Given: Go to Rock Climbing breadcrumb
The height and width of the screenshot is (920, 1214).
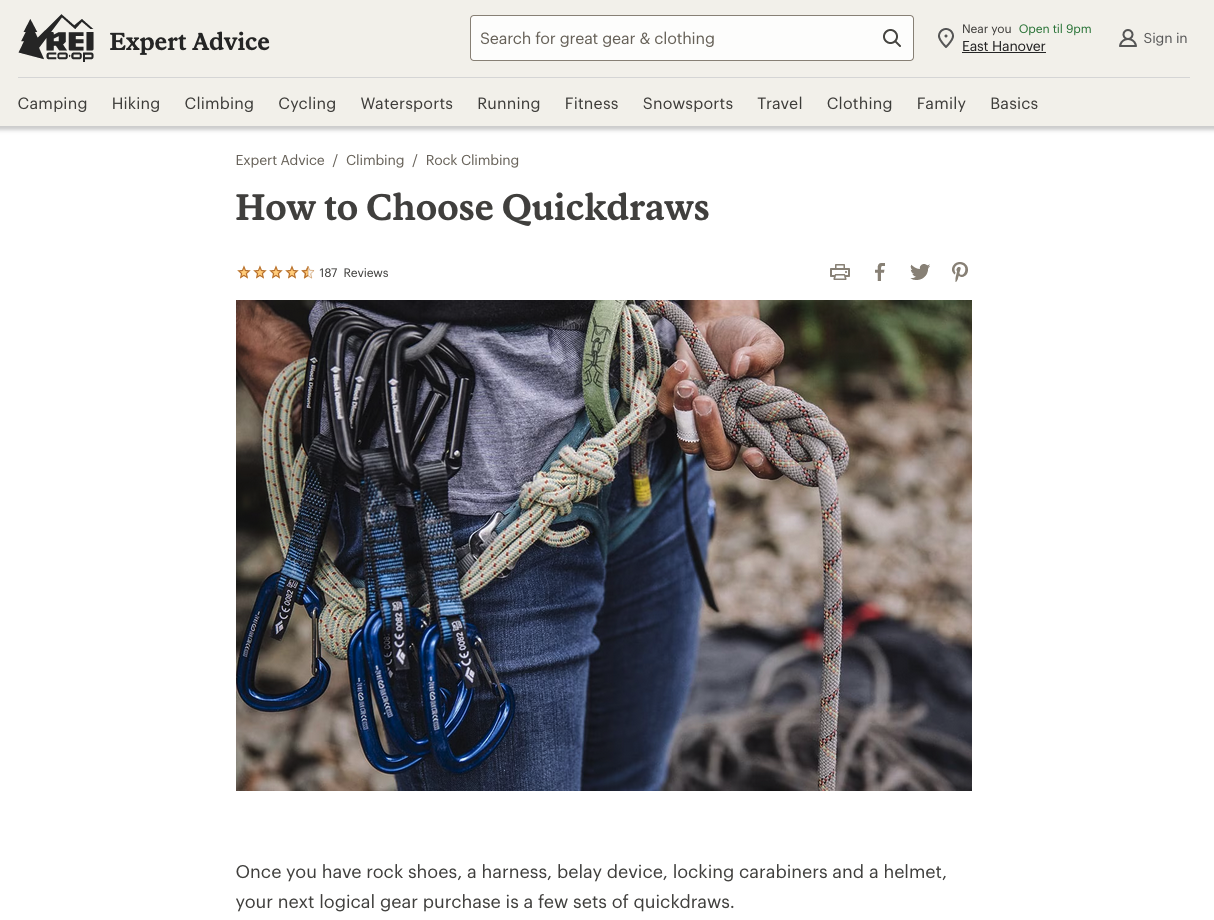Looking at the screenshot, I should [472, 160].
